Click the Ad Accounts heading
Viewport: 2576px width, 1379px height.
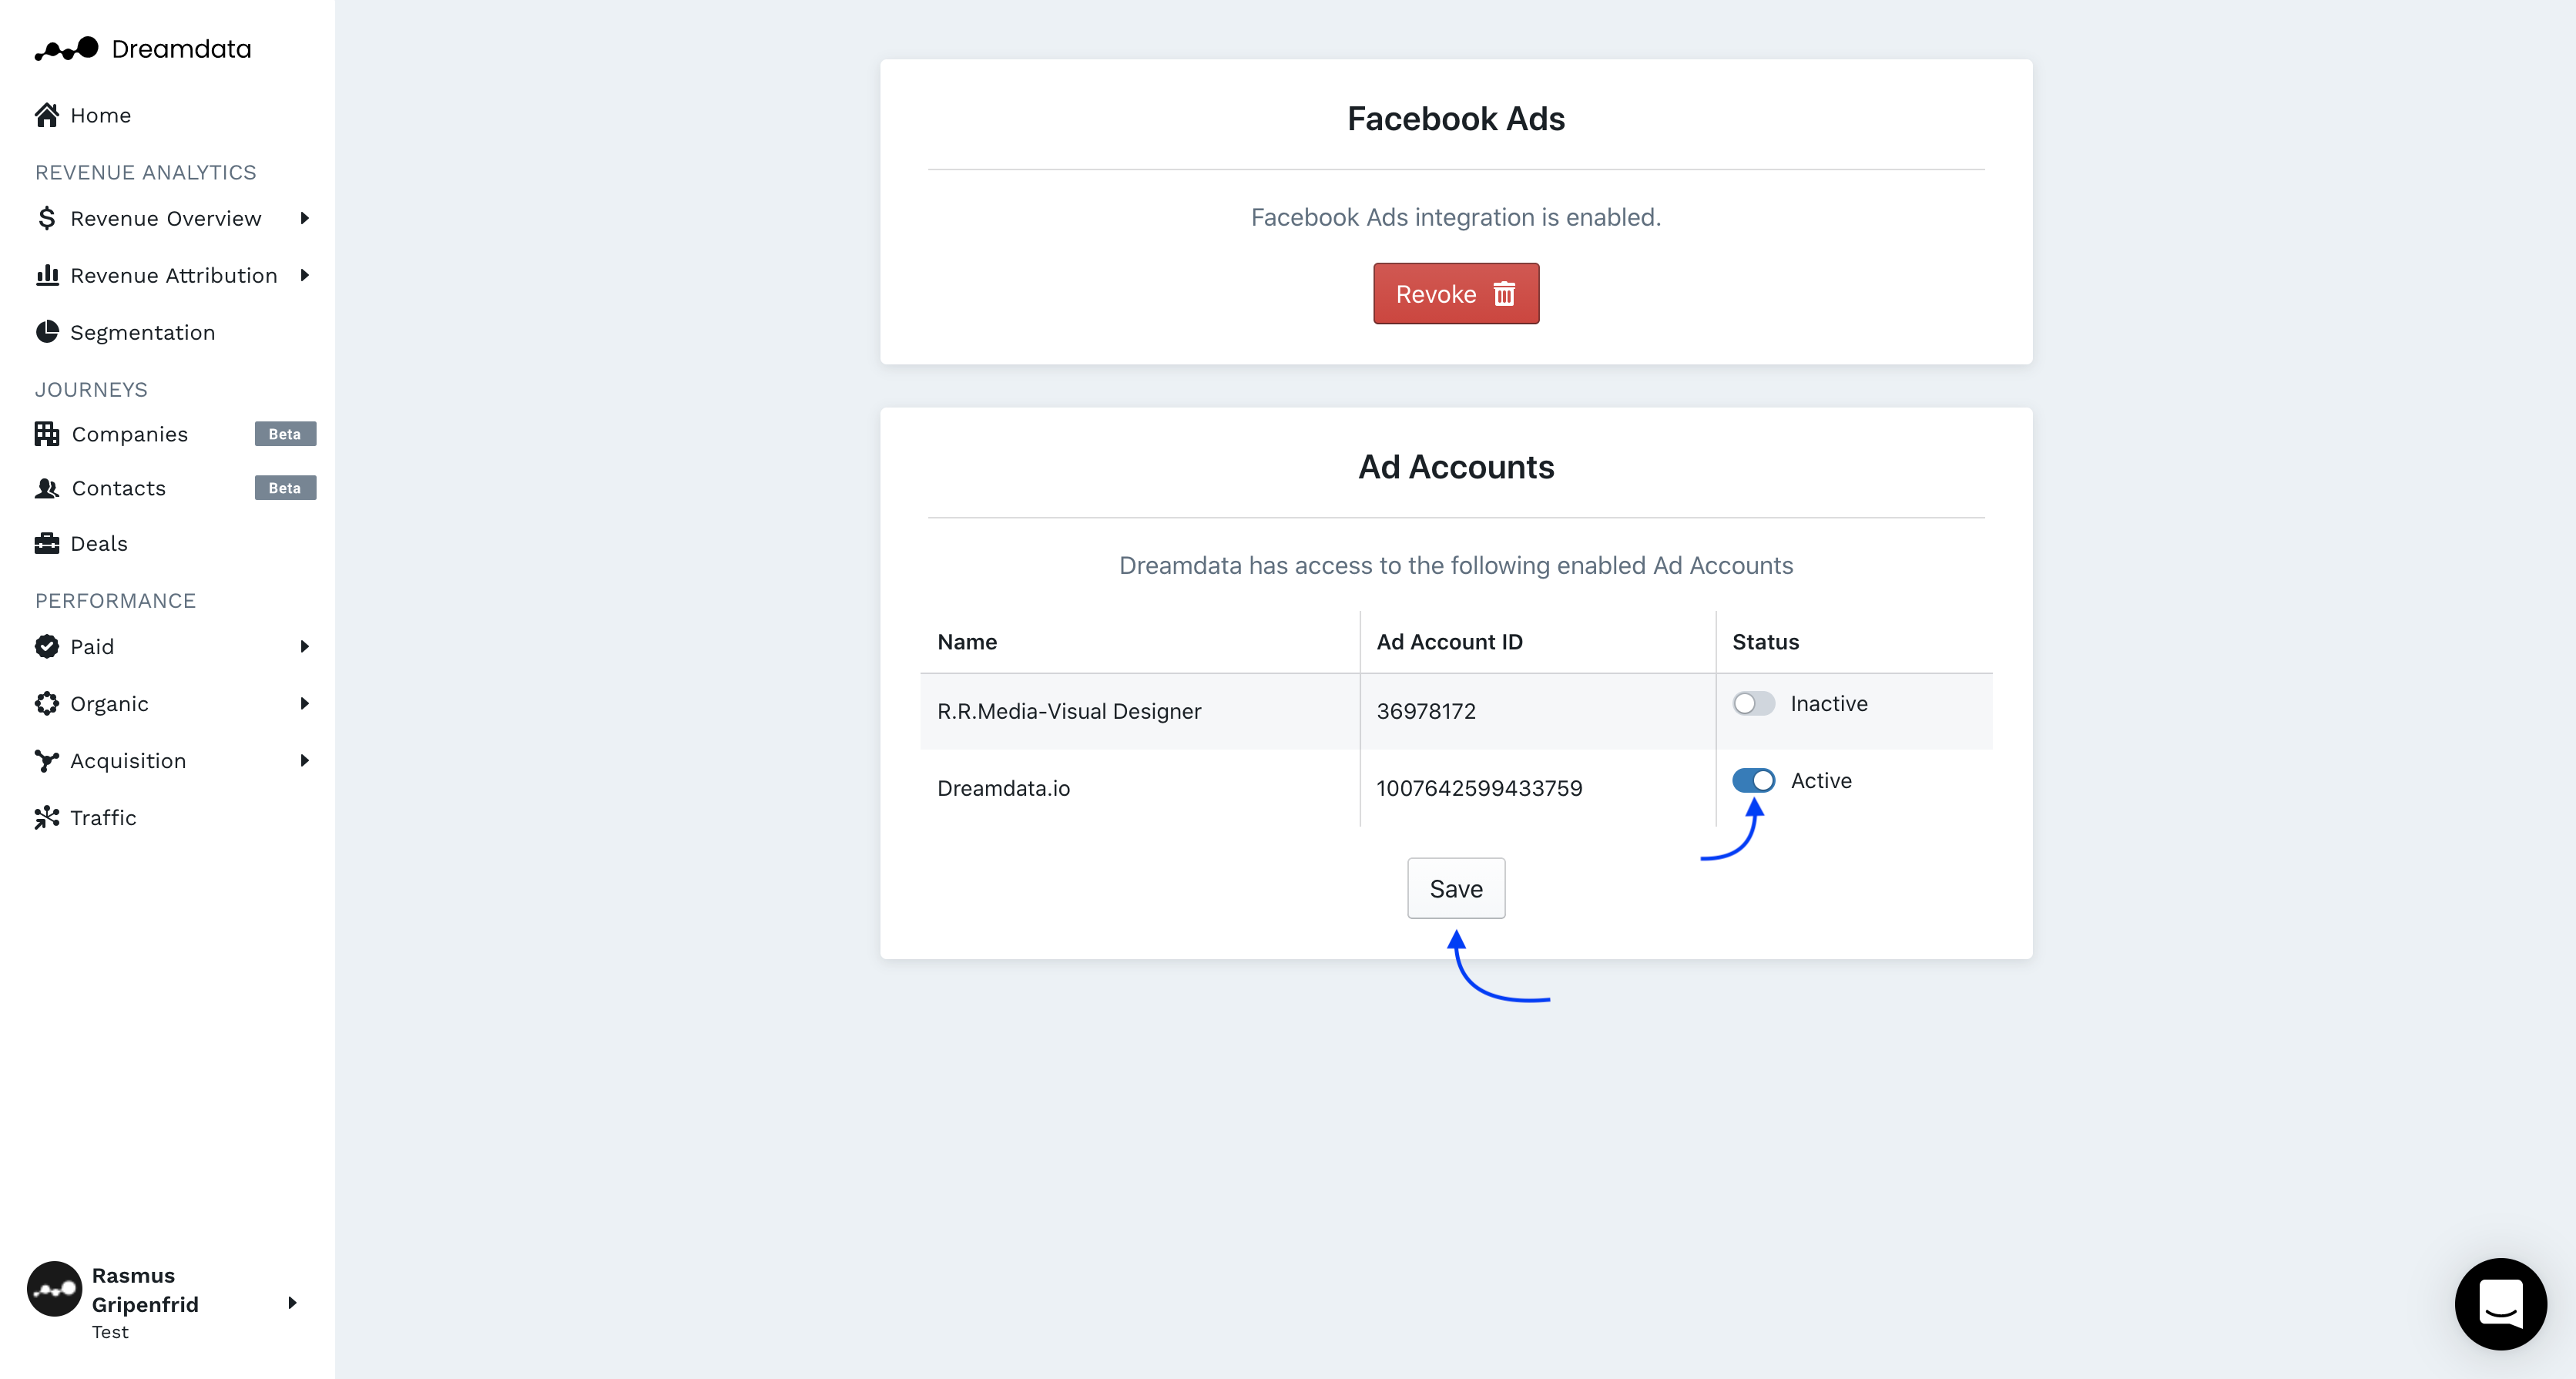(1456, 467)
